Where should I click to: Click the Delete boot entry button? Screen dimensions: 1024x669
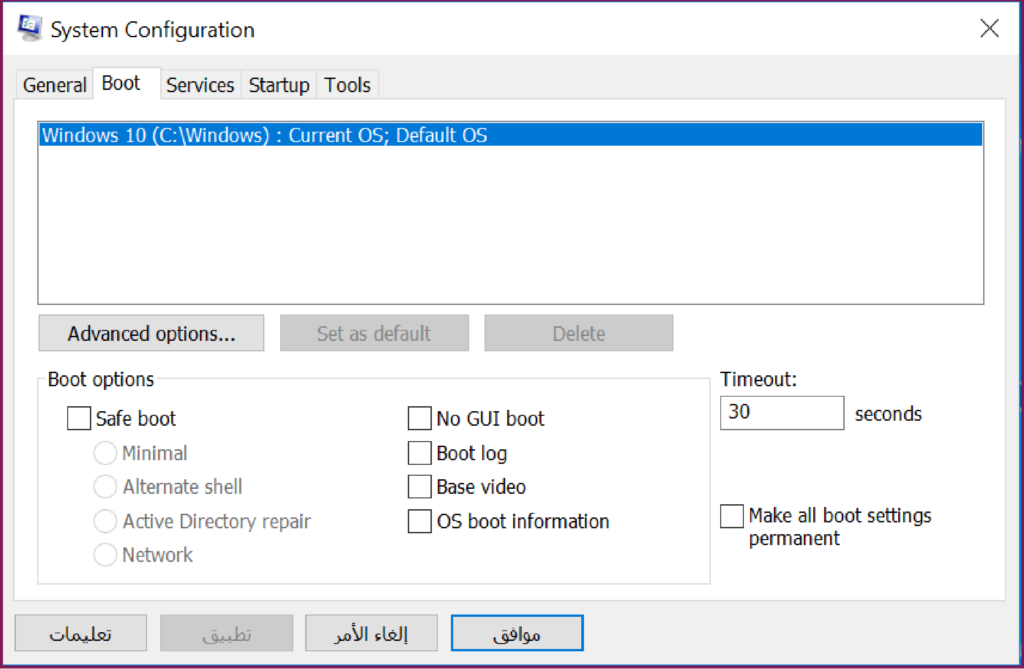(579, 333)
